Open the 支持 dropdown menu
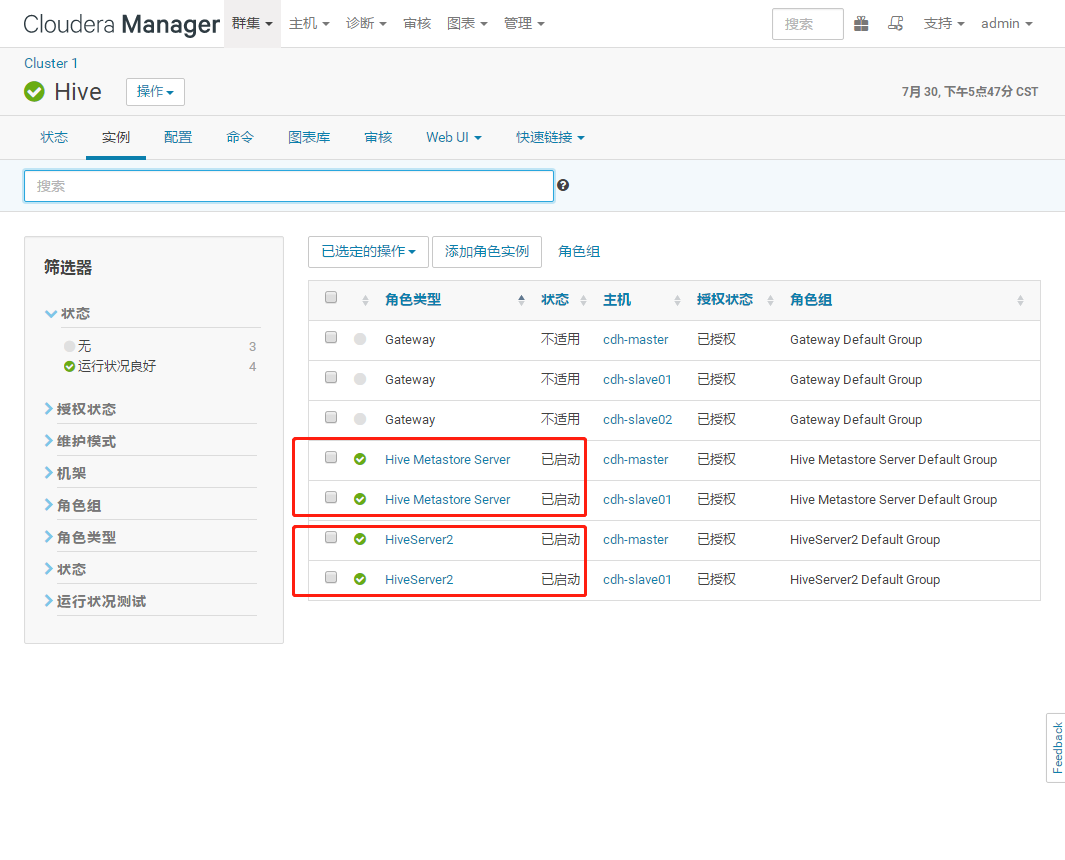Viewport: 1065px width, 860px height. tap(944, 24)
